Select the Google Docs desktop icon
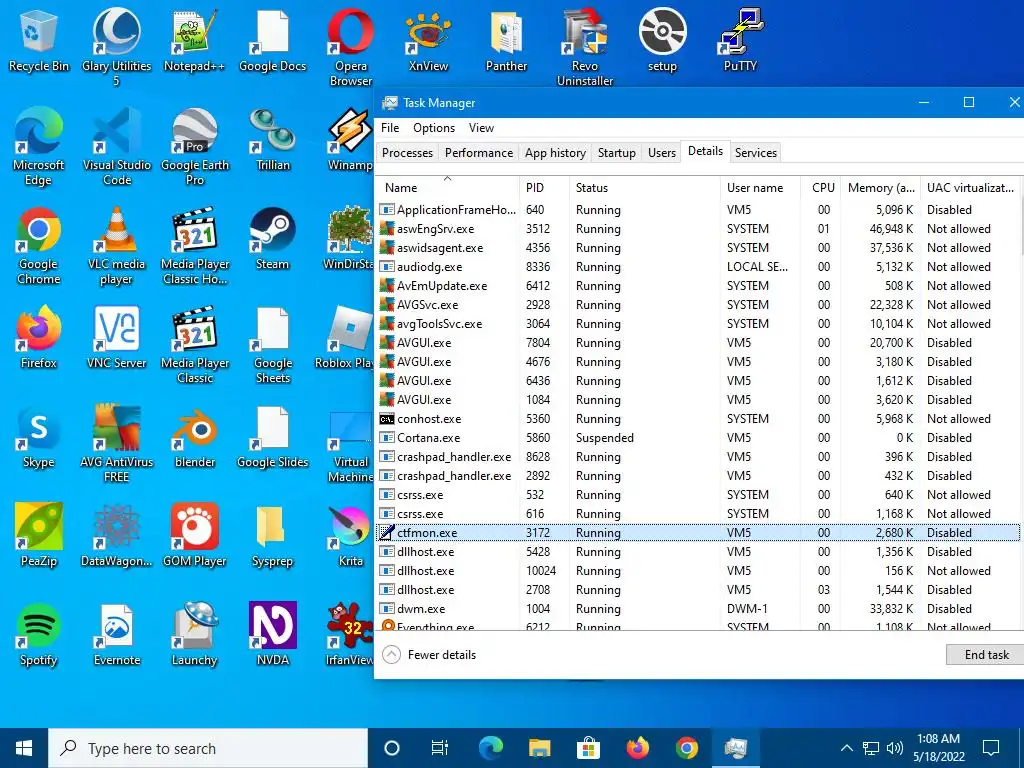The width and height of the screenshot is (1024, 768). [x=272, y=40]
